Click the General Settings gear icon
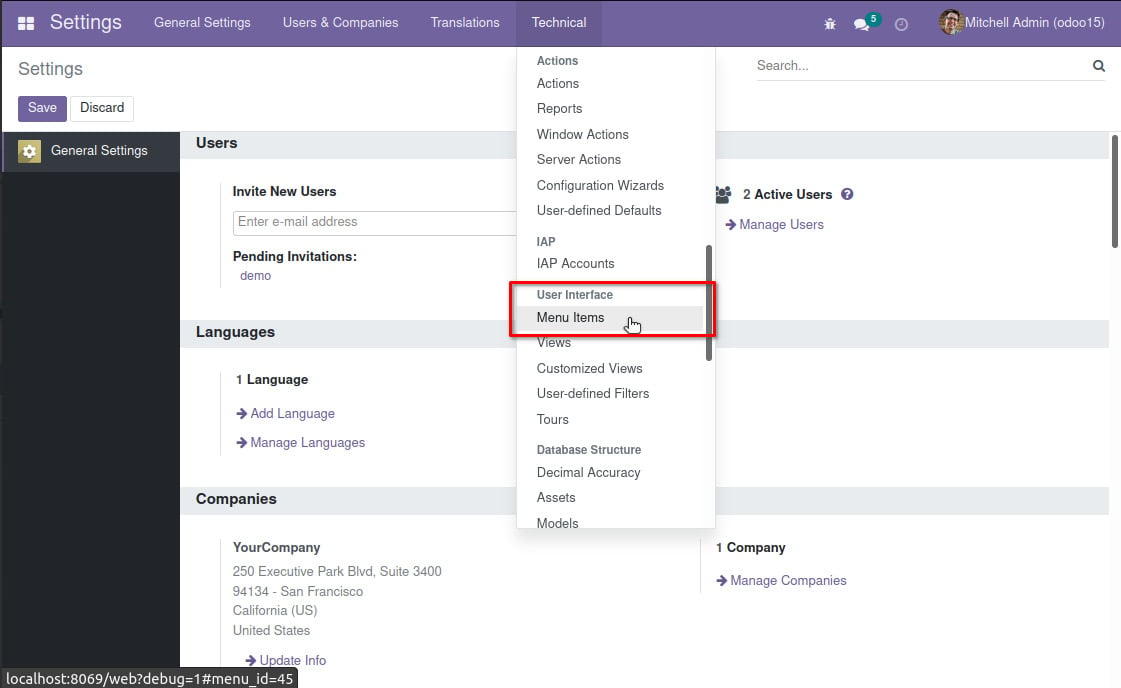The image size is (1121, 688). 29,151
